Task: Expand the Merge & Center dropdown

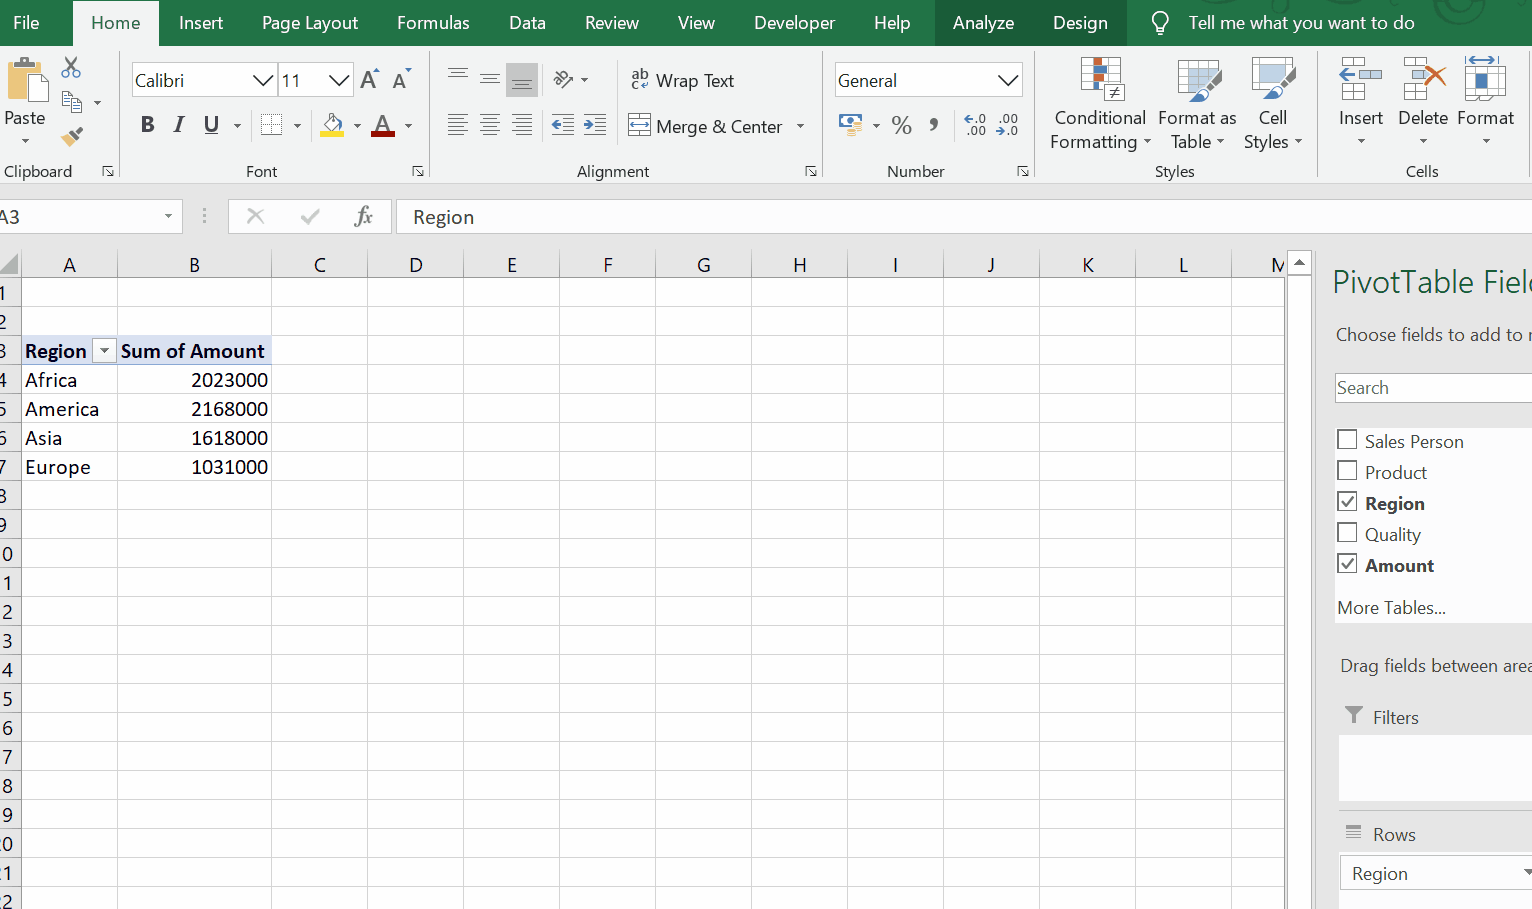Action: click(x=800, y=126)
